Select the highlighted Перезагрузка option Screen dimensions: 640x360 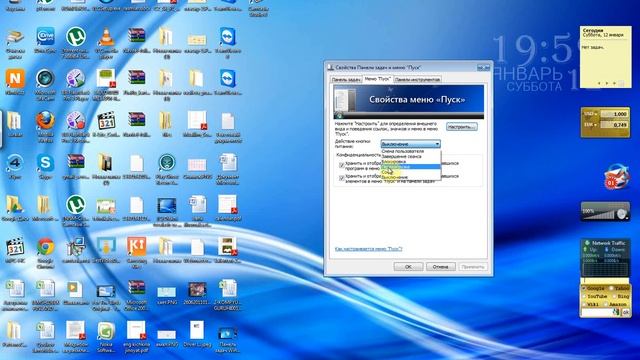tap(411, 167)
